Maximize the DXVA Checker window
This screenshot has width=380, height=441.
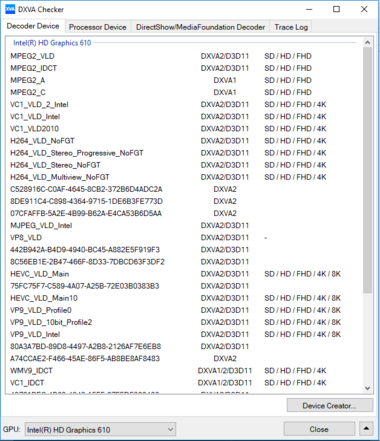click(x=336, y=9)
